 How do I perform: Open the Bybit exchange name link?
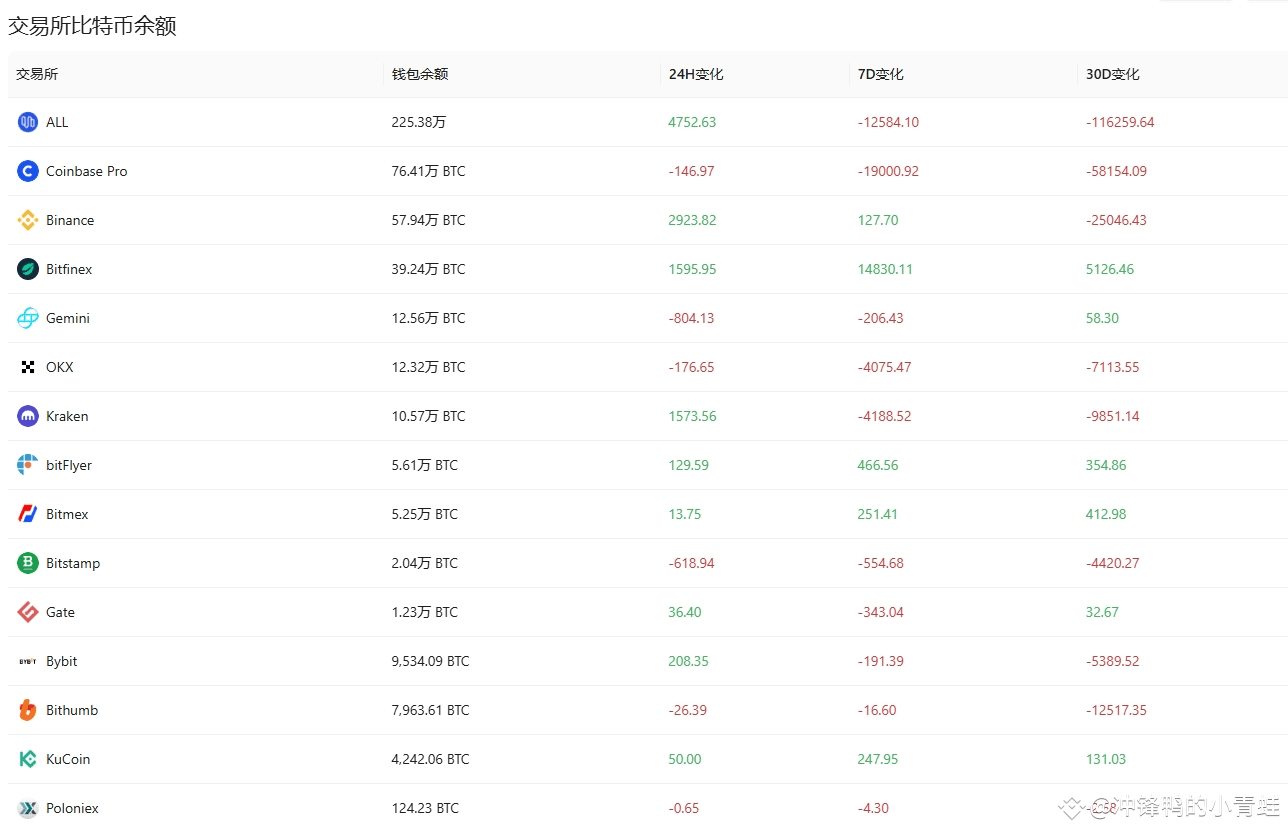pos(61,661)
